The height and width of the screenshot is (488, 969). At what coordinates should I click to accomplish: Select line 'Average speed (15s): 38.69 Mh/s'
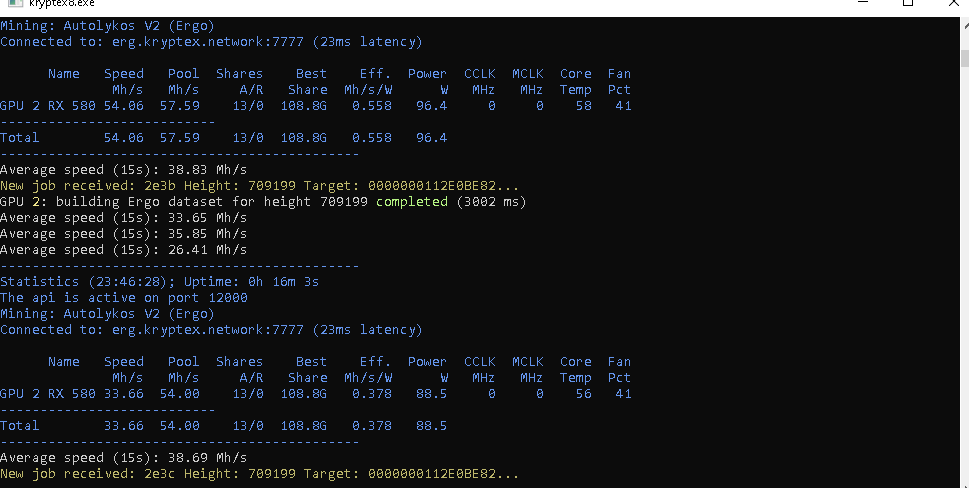coord(124,458)
